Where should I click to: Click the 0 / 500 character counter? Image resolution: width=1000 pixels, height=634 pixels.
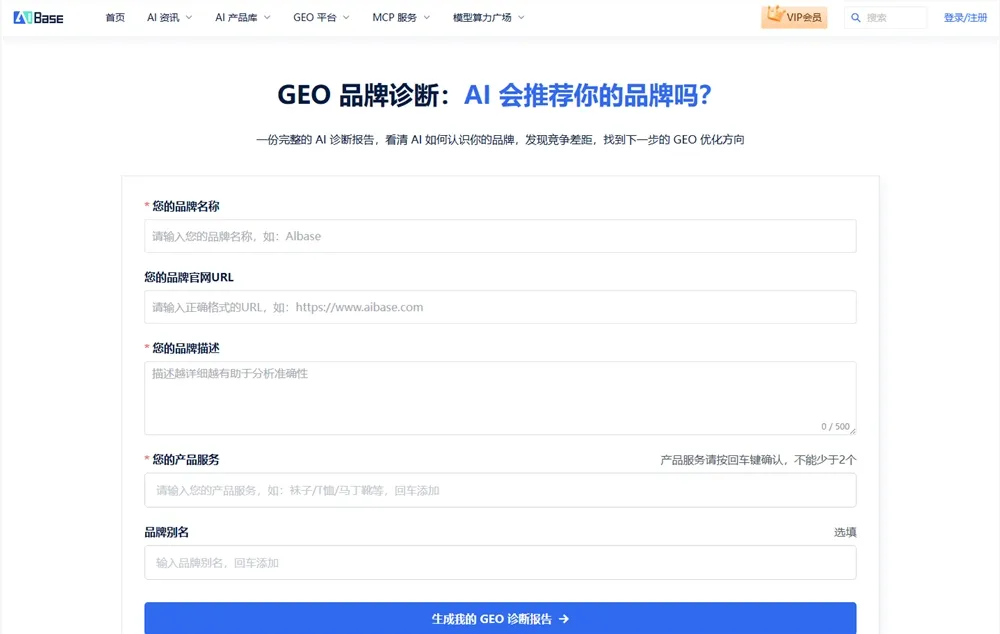point(835,426)
